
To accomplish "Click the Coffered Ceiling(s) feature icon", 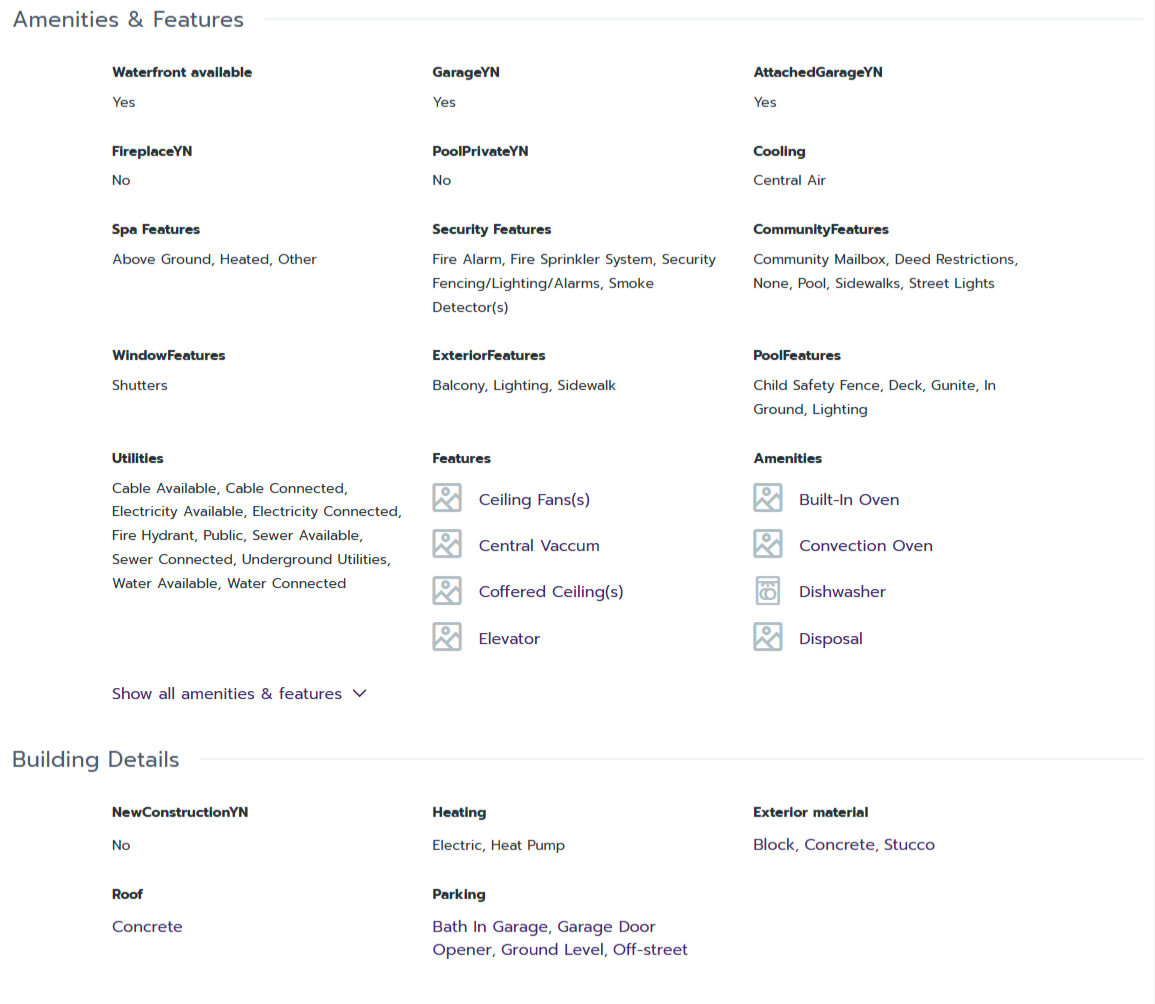I will [x=447, y=591].
